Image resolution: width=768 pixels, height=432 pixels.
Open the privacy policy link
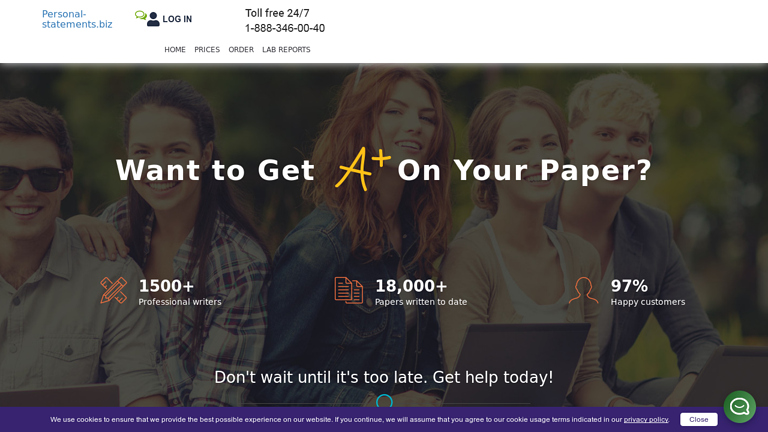point(646,420)
